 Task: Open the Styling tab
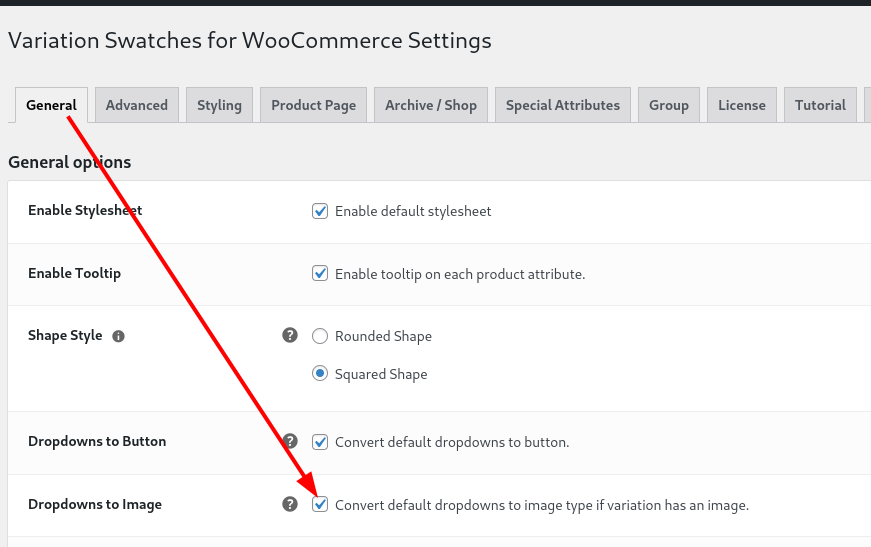[x=219, y=105]
